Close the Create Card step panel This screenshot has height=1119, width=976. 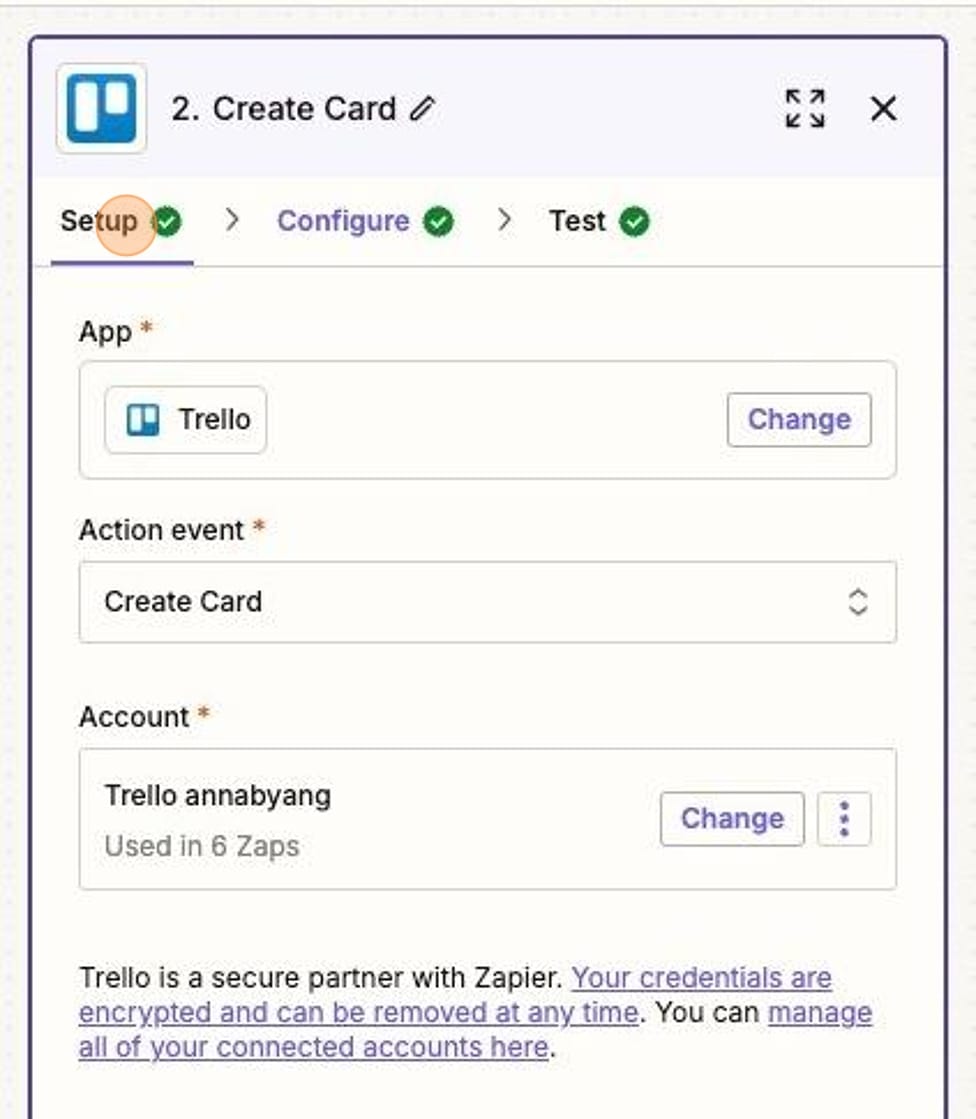click(x=884, y=111)
